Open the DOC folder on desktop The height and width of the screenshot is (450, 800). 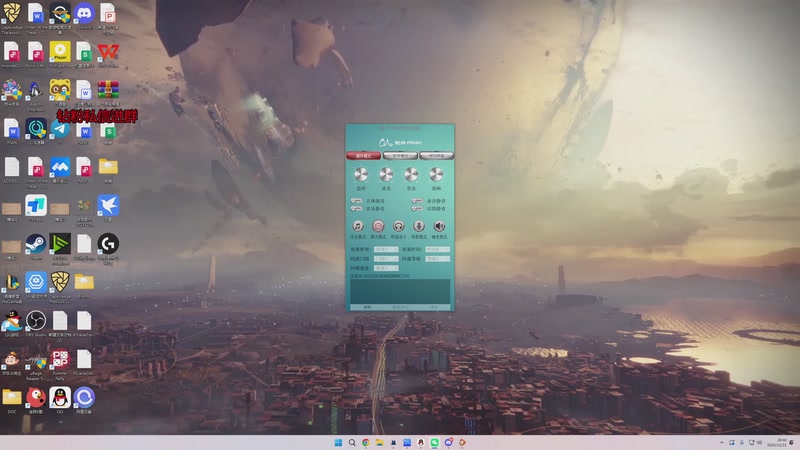tap(12, 399)
